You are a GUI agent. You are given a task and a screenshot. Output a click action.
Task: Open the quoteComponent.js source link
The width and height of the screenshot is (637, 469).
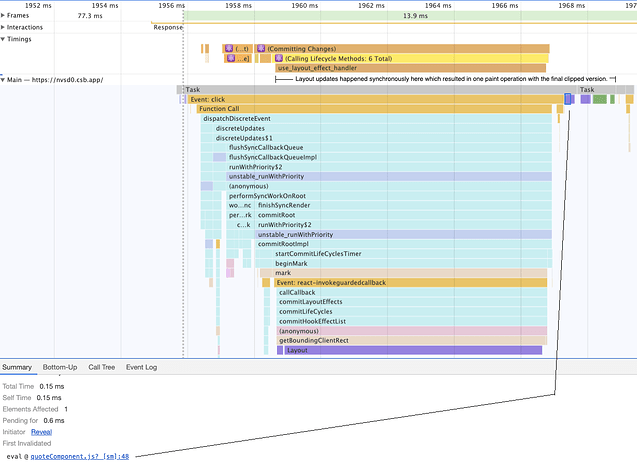coord(80,456)
